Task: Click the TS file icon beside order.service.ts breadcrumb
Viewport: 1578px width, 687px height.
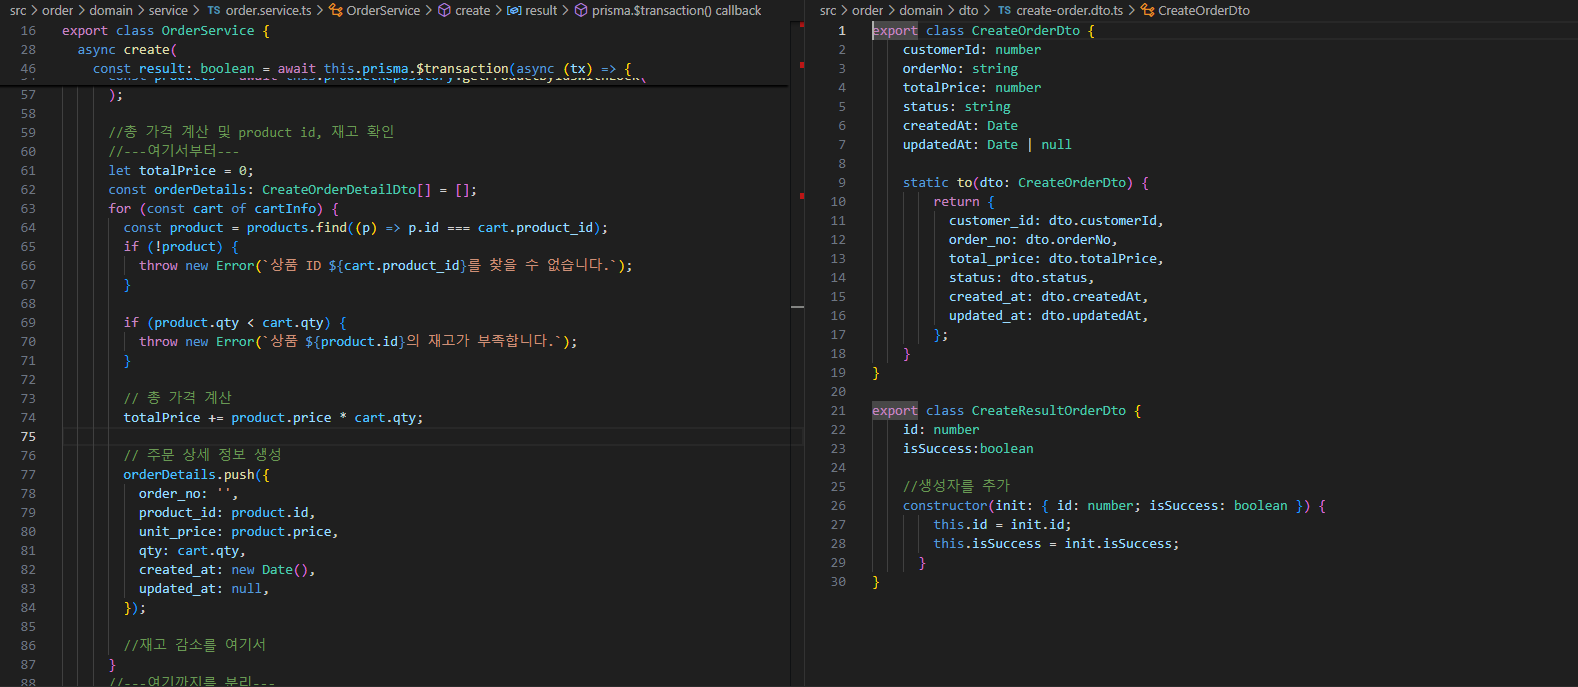Action: click(214, 10)
